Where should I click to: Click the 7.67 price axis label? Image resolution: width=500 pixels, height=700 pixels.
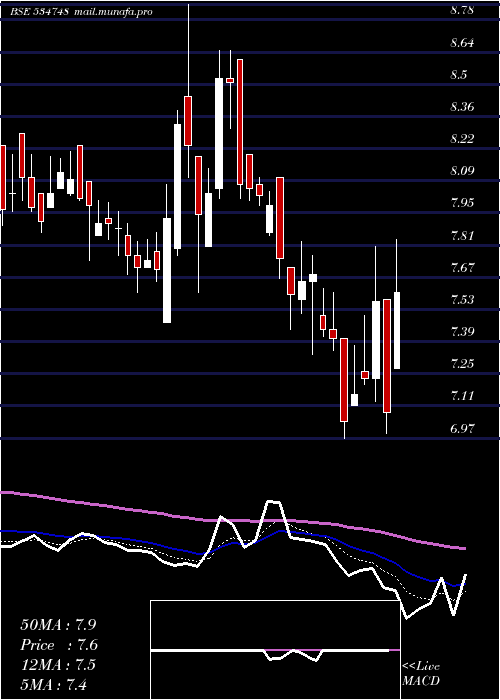(462, 267)
